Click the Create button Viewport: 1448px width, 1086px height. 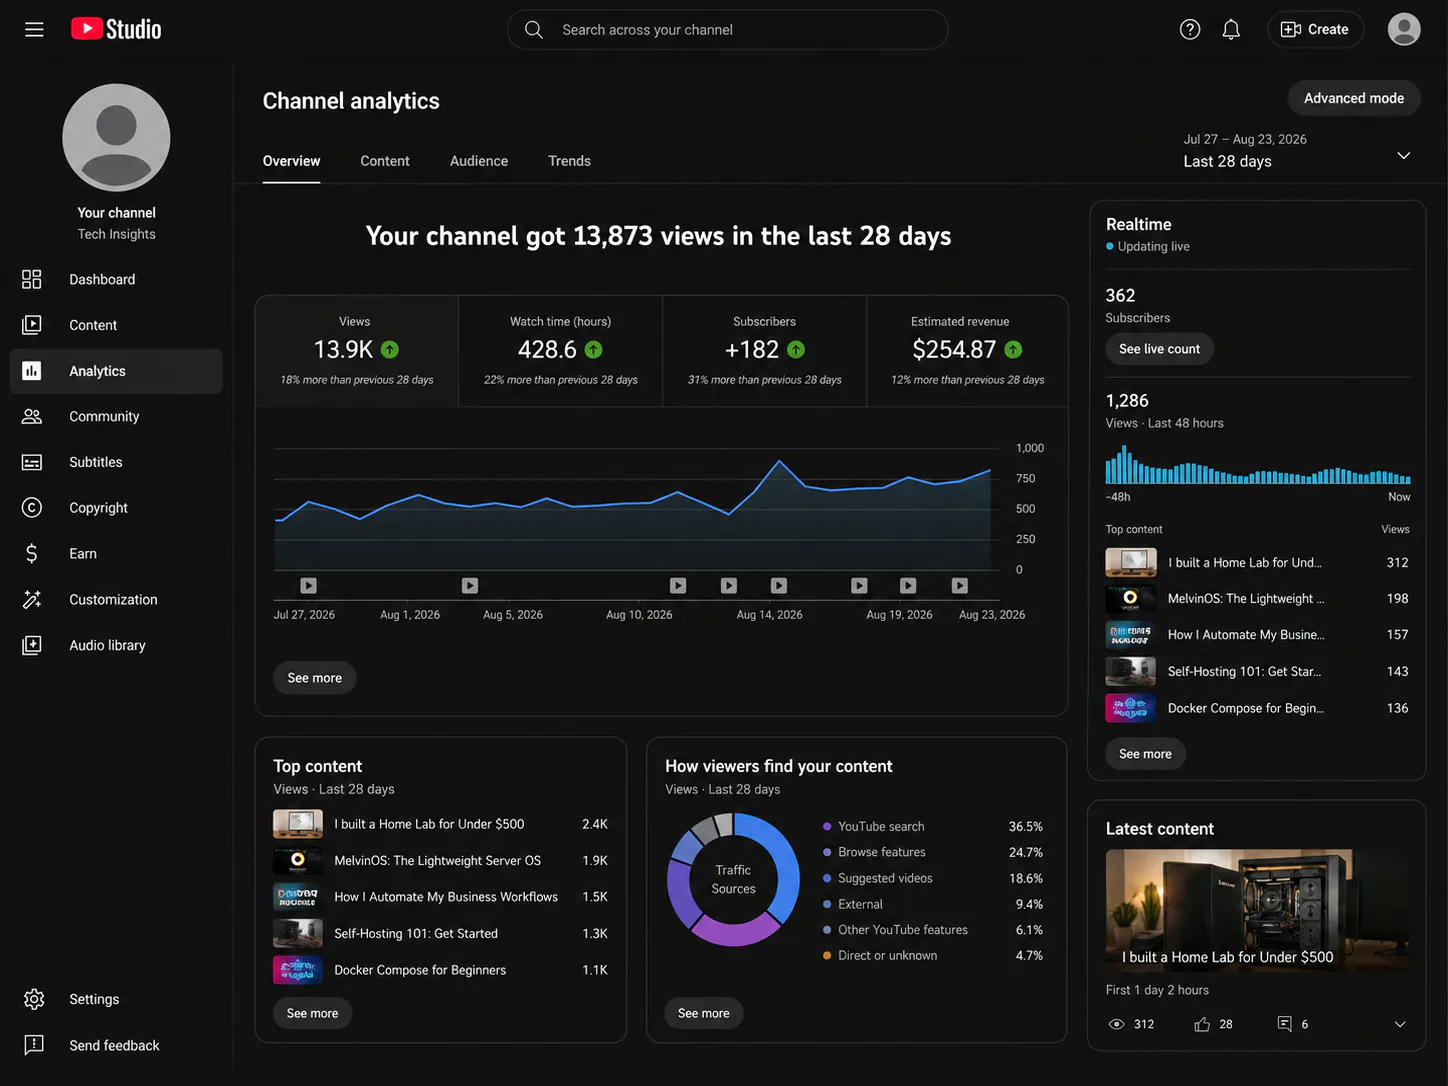click(x=1317, y=29)
